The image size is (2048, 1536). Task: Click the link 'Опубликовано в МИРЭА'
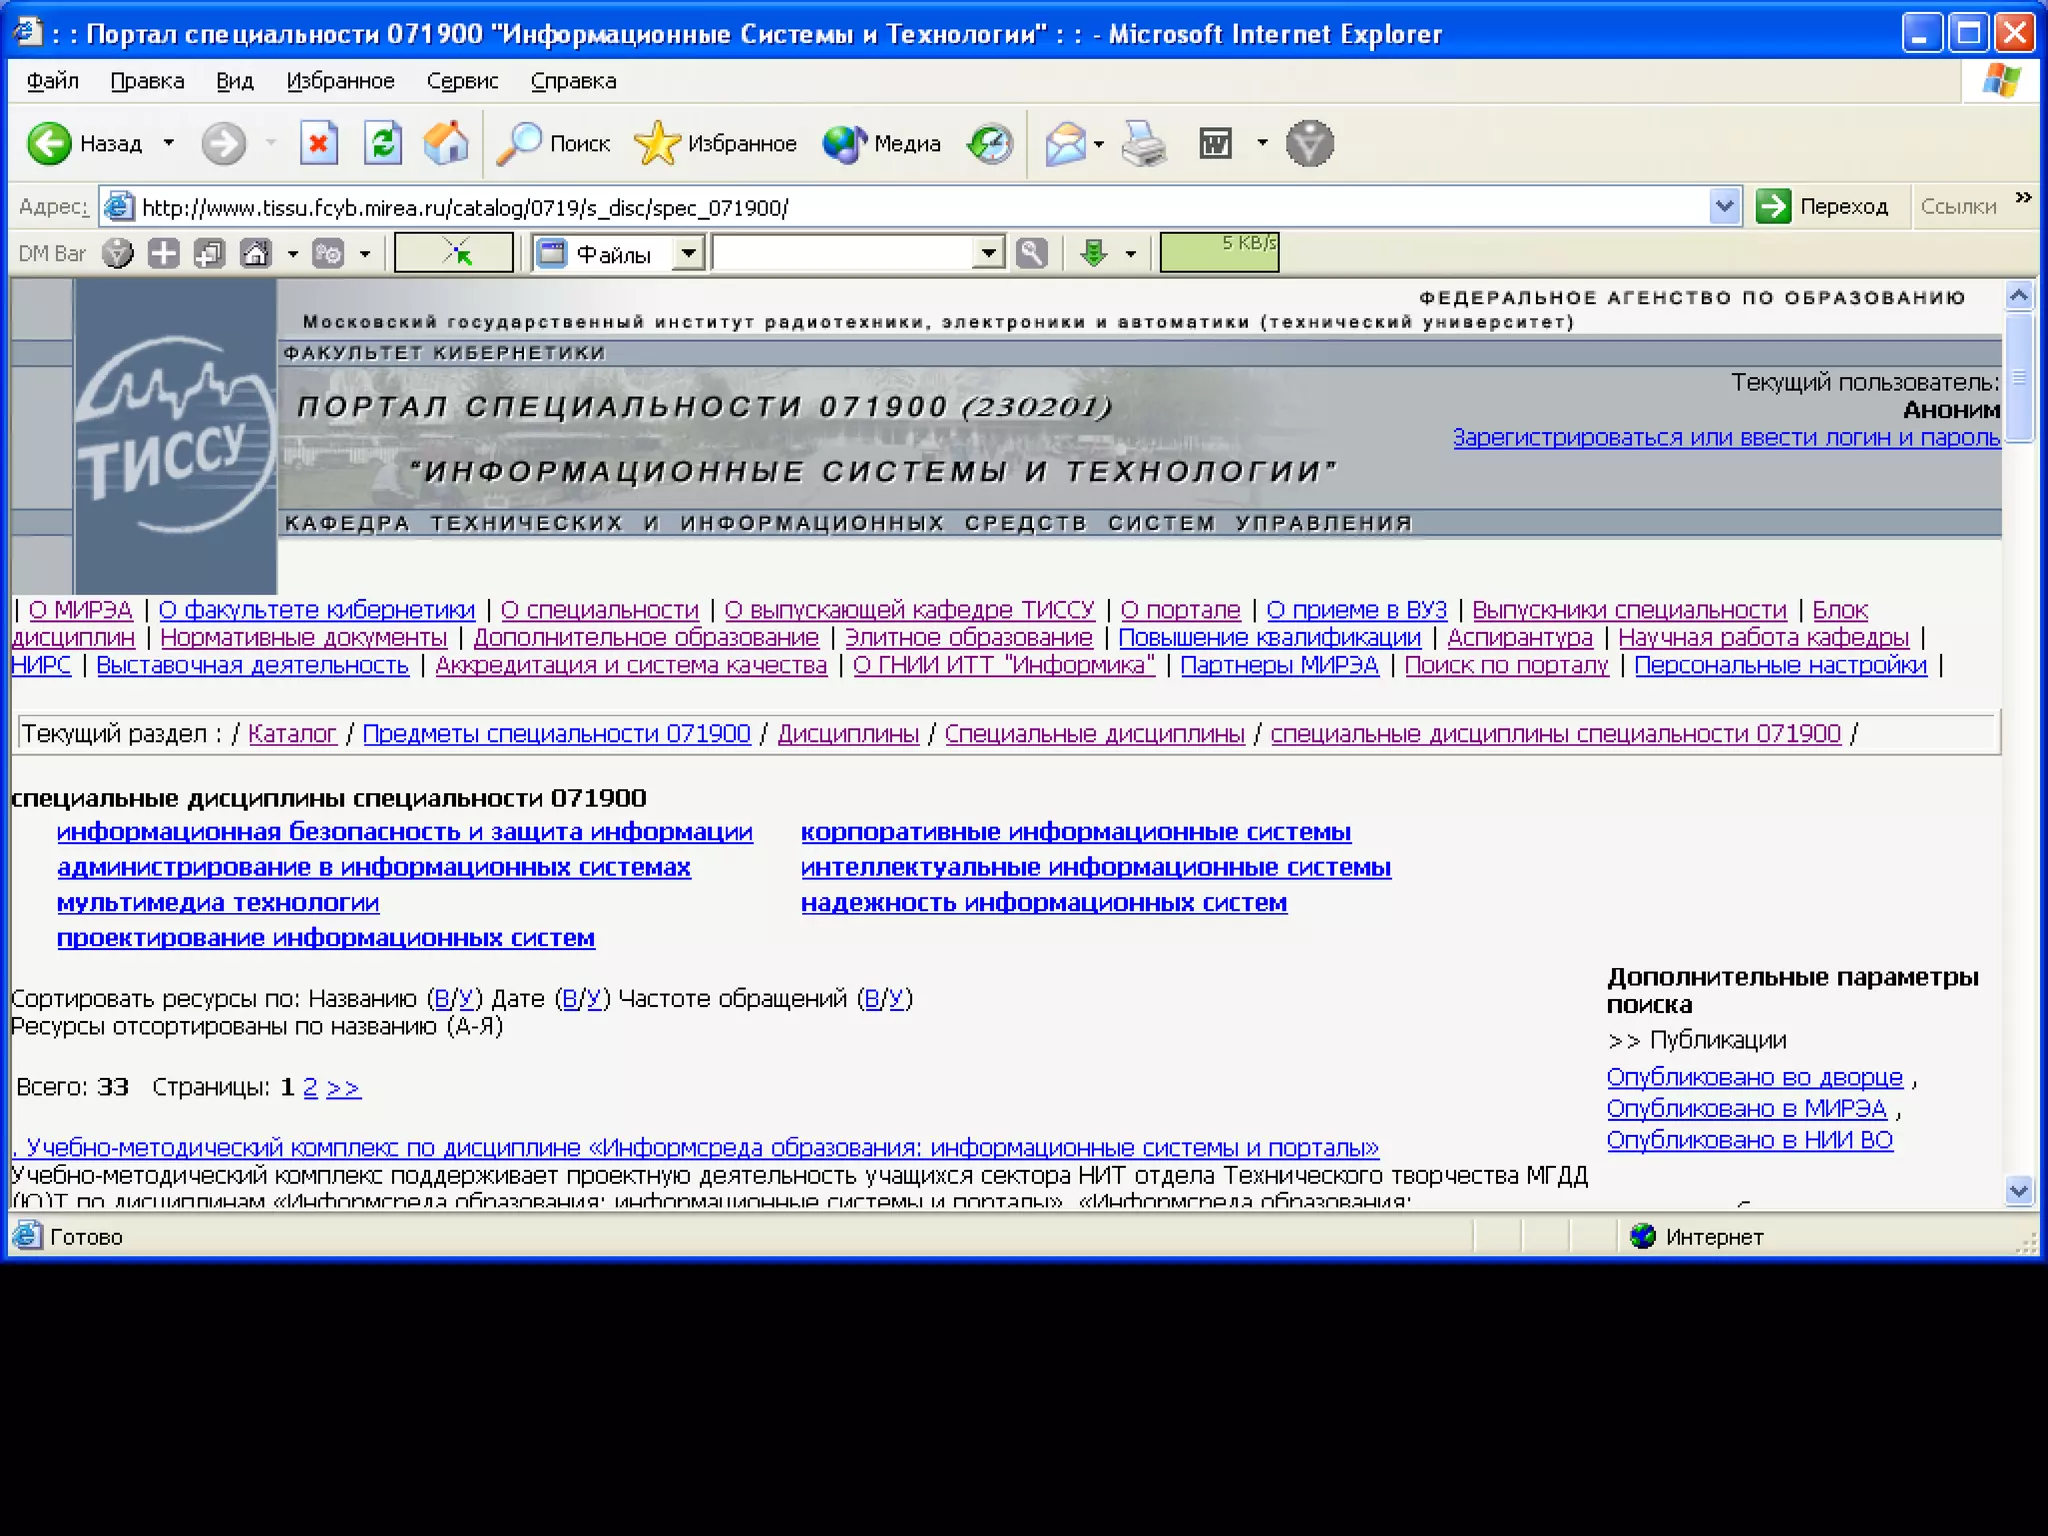[x=1746, y=1109]
